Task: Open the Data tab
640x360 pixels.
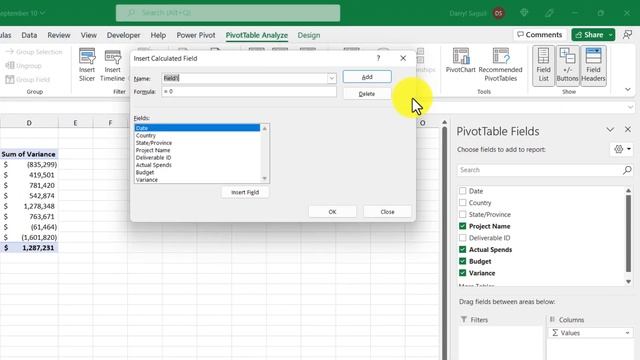Action: (x=29, y=35)
